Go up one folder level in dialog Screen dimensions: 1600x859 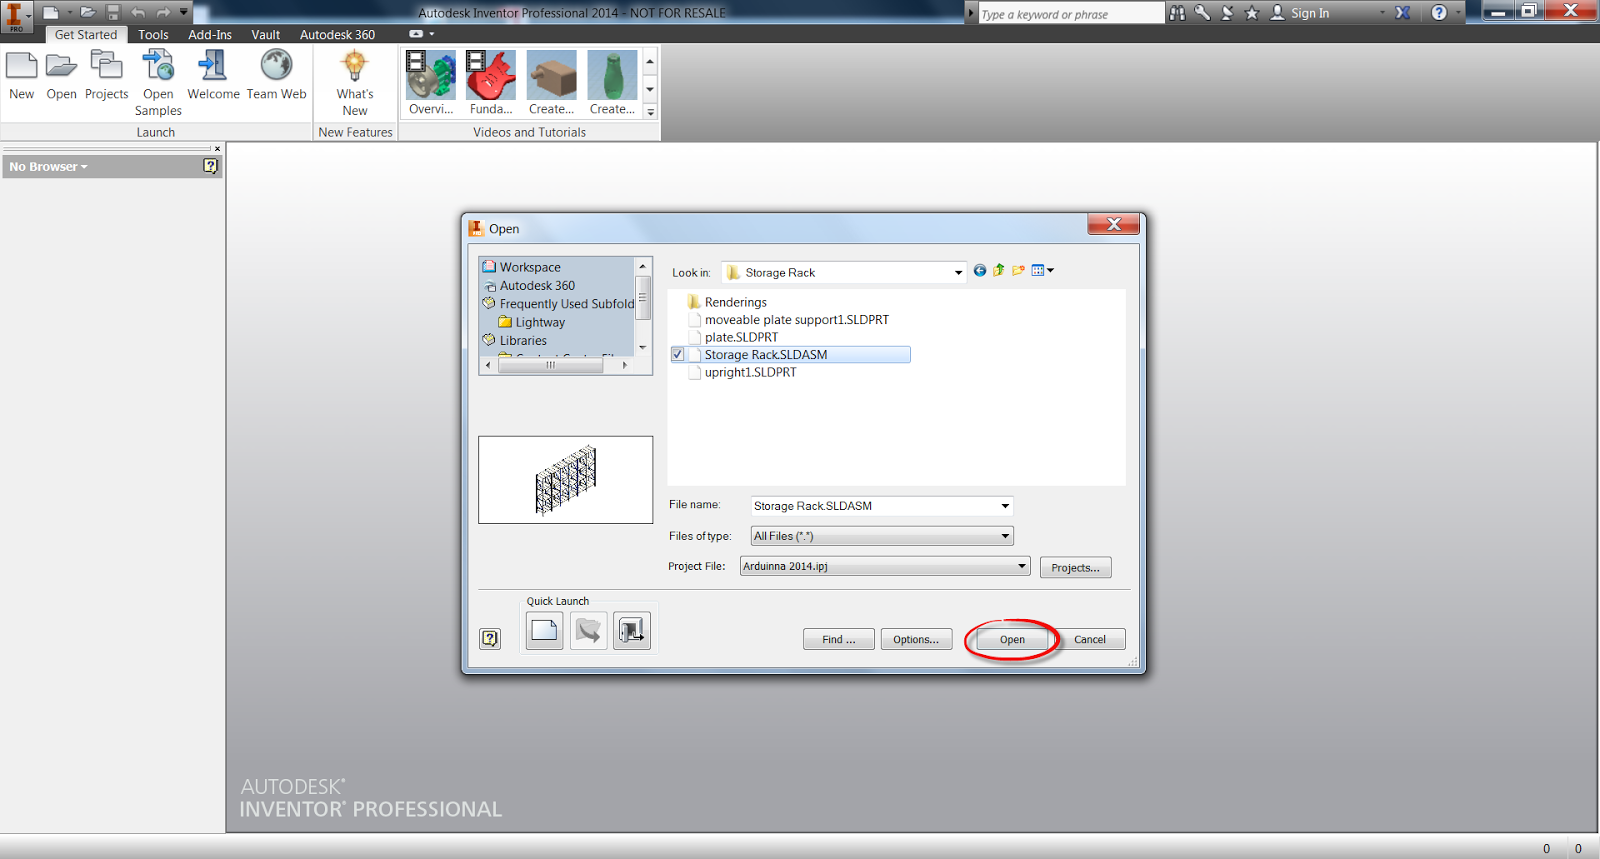coord(998,270)
